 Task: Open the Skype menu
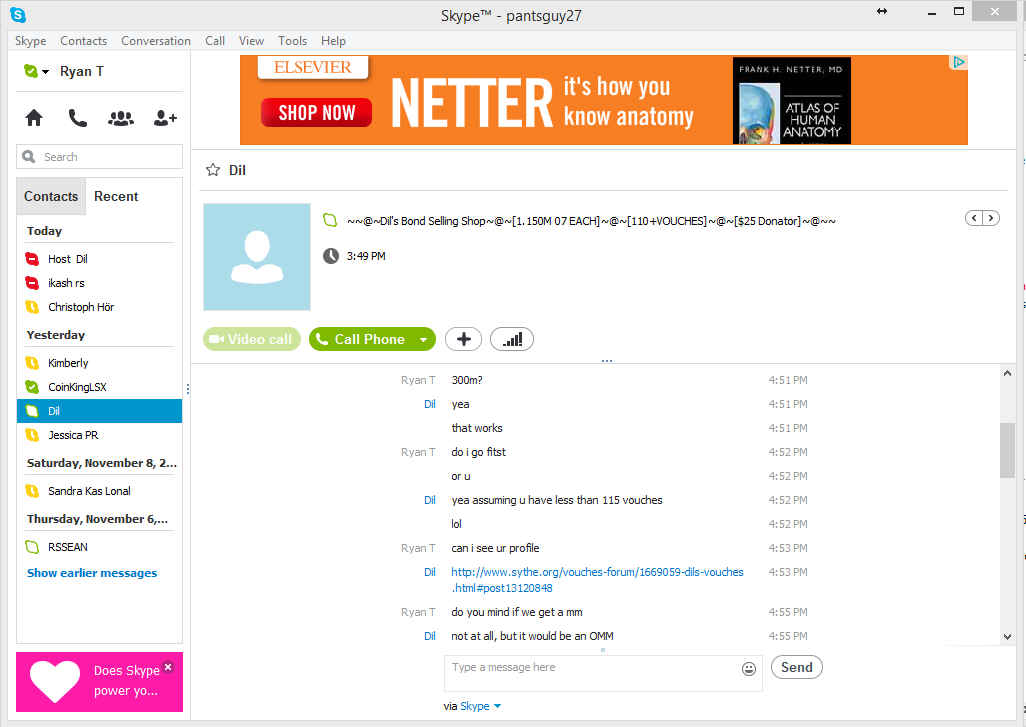click(30, 41)
